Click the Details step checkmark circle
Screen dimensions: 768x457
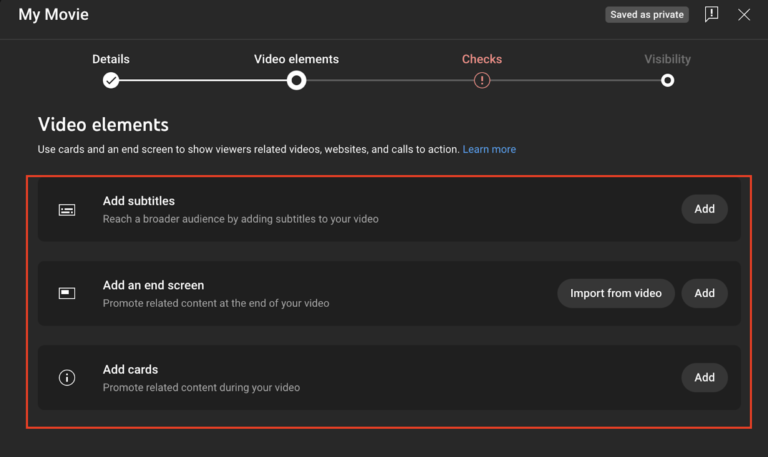click(x=111, y=80)
